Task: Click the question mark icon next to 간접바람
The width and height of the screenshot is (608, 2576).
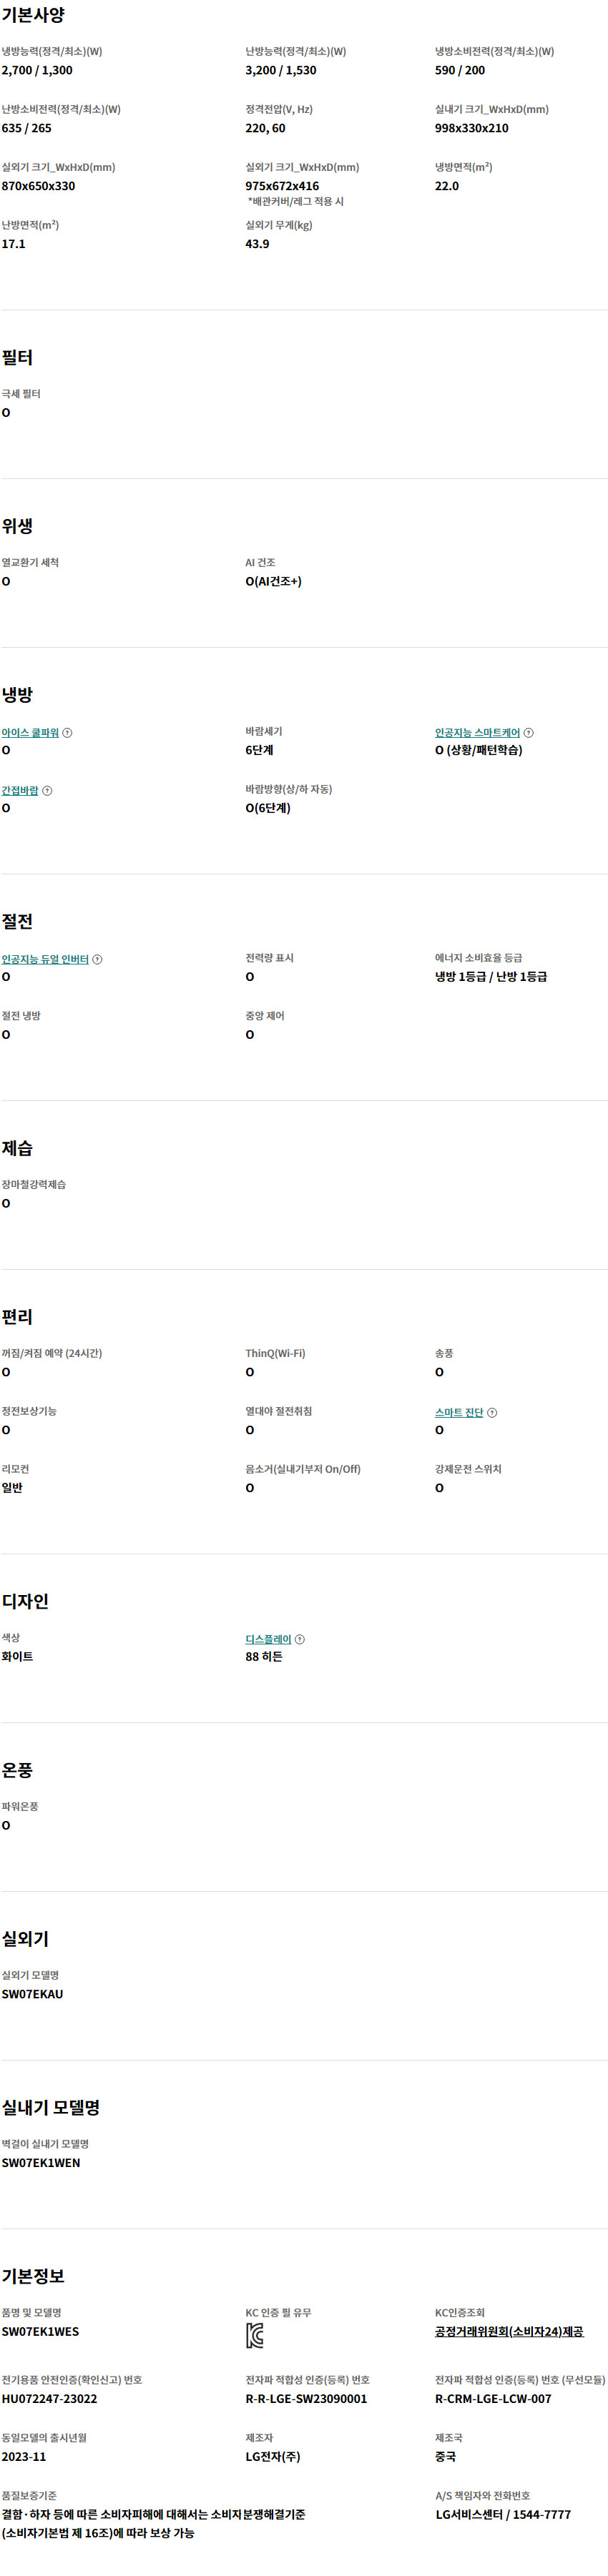Action: pyautogui.click(x=48, y=791)
